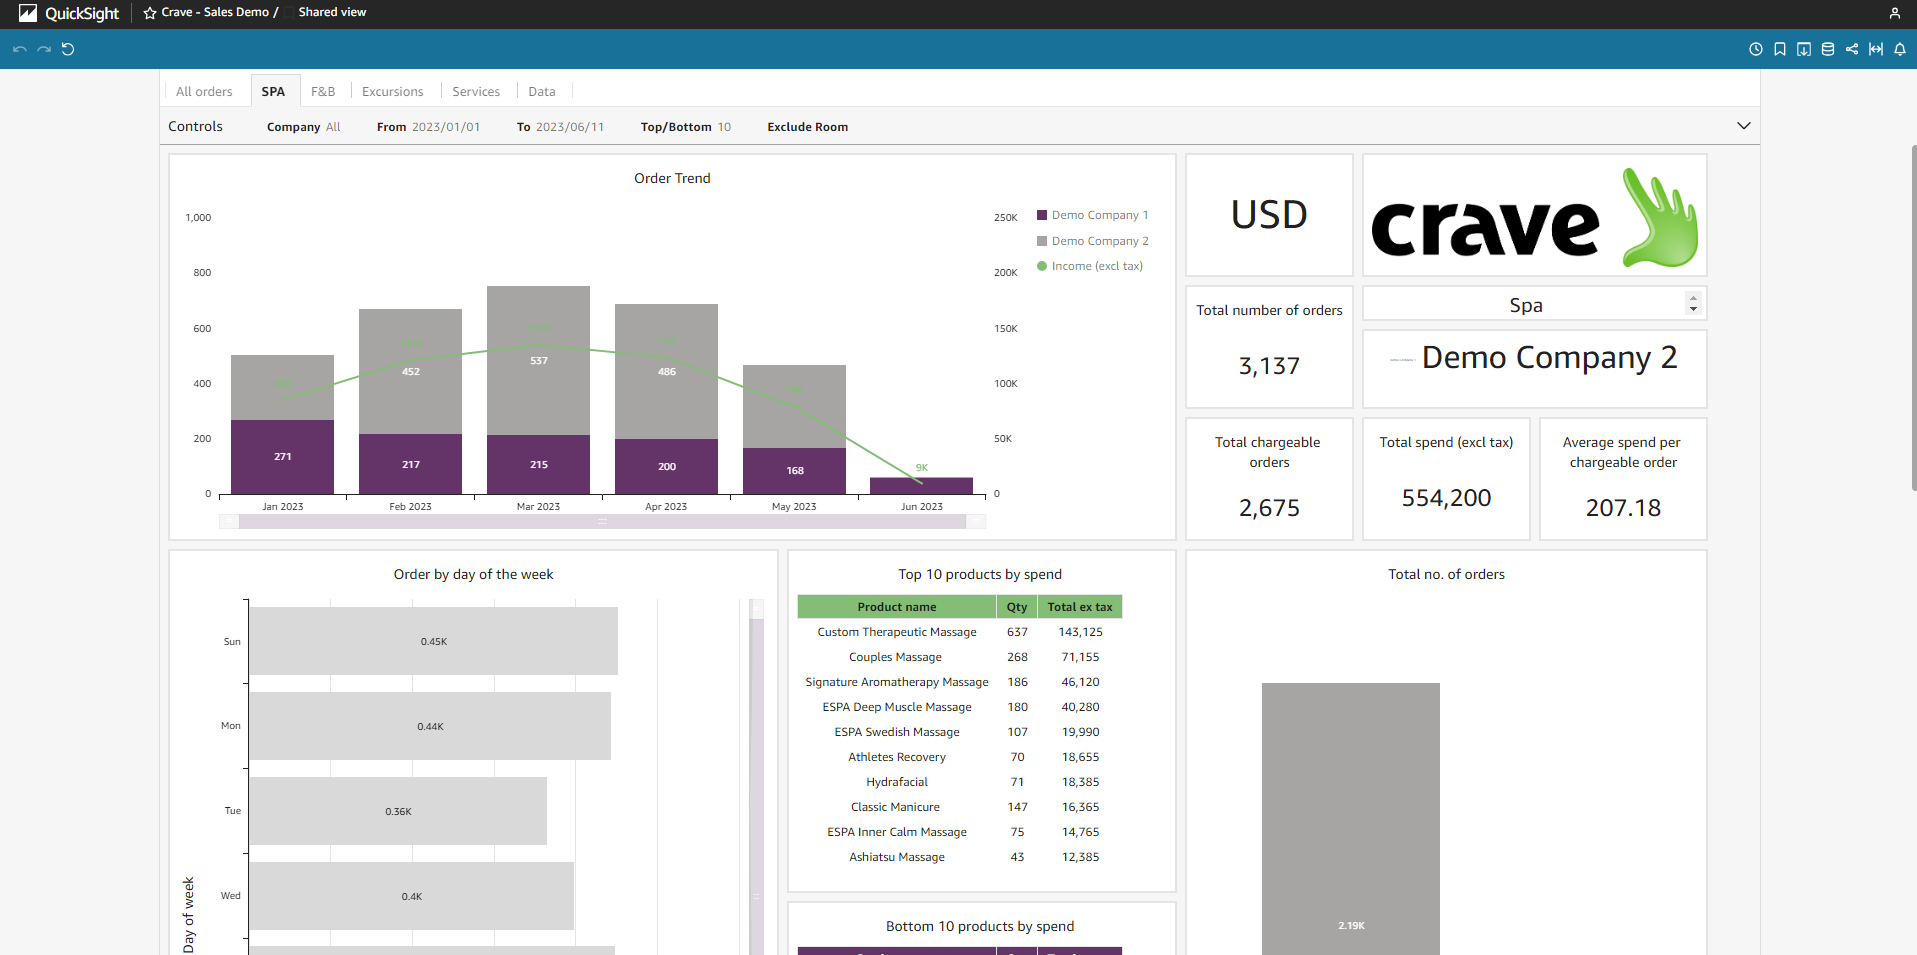Viewport: 1917px width, 955px height.
Task: Click the Spa selector stepper arrows
Action: click(x=1693, y=304)
